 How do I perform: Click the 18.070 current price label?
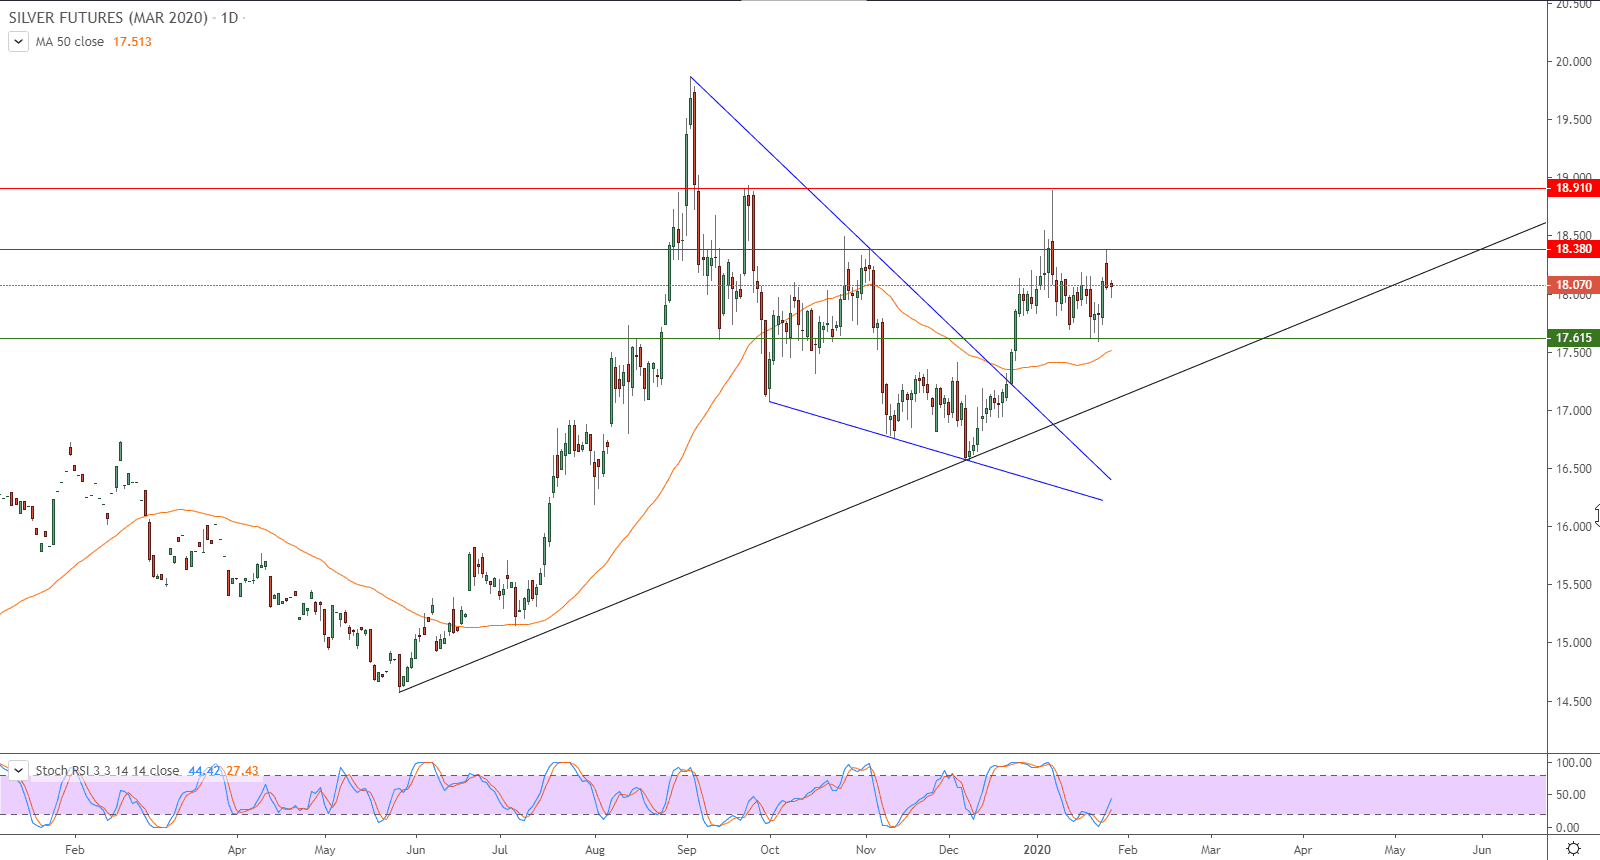[x=1573, y=285]
